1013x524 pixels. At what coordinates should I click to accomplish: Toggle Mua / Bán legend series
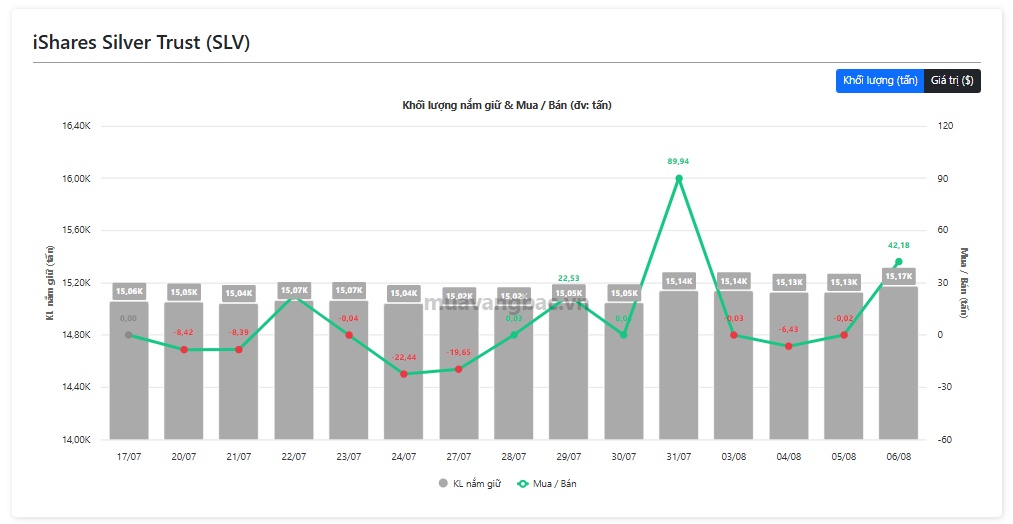[x=547, y=483]
